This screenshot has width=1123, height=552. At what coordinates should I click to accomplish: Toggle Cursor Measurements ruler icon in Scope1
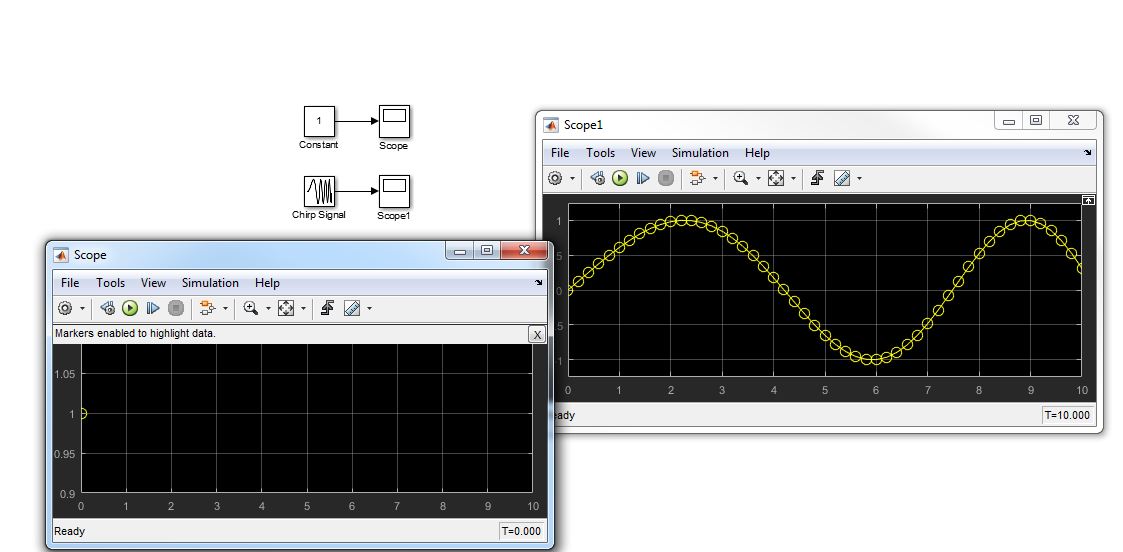point(842,178)
